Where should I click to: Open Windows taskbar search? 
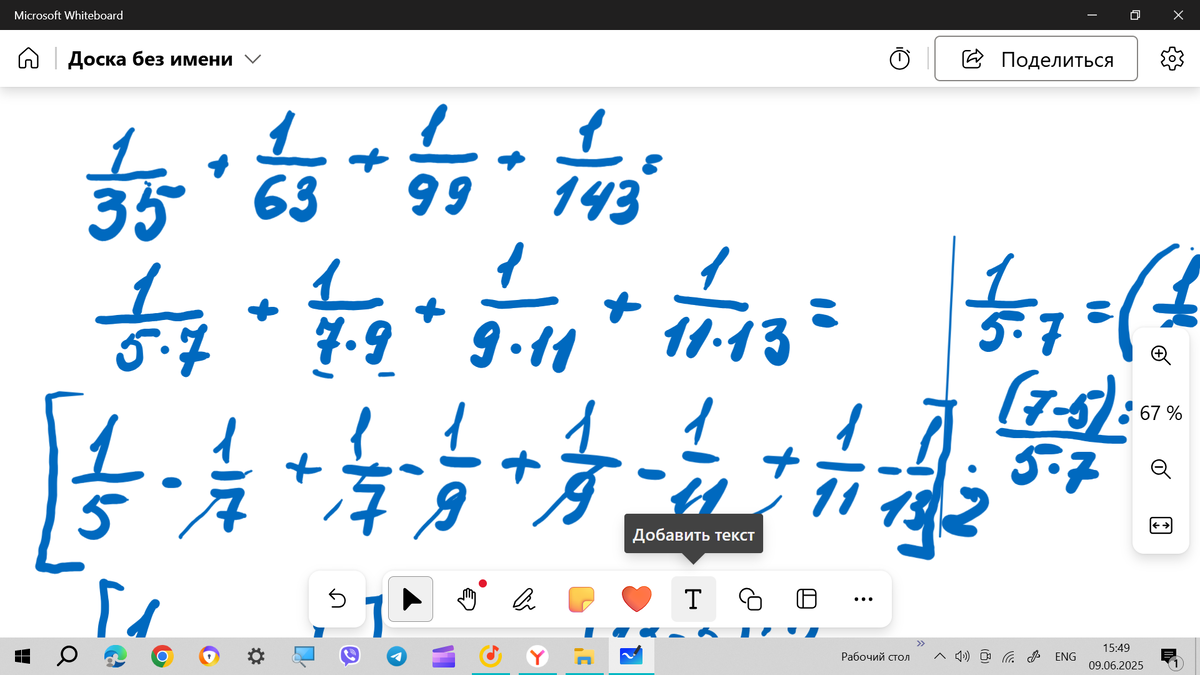[x=67, y=656]
